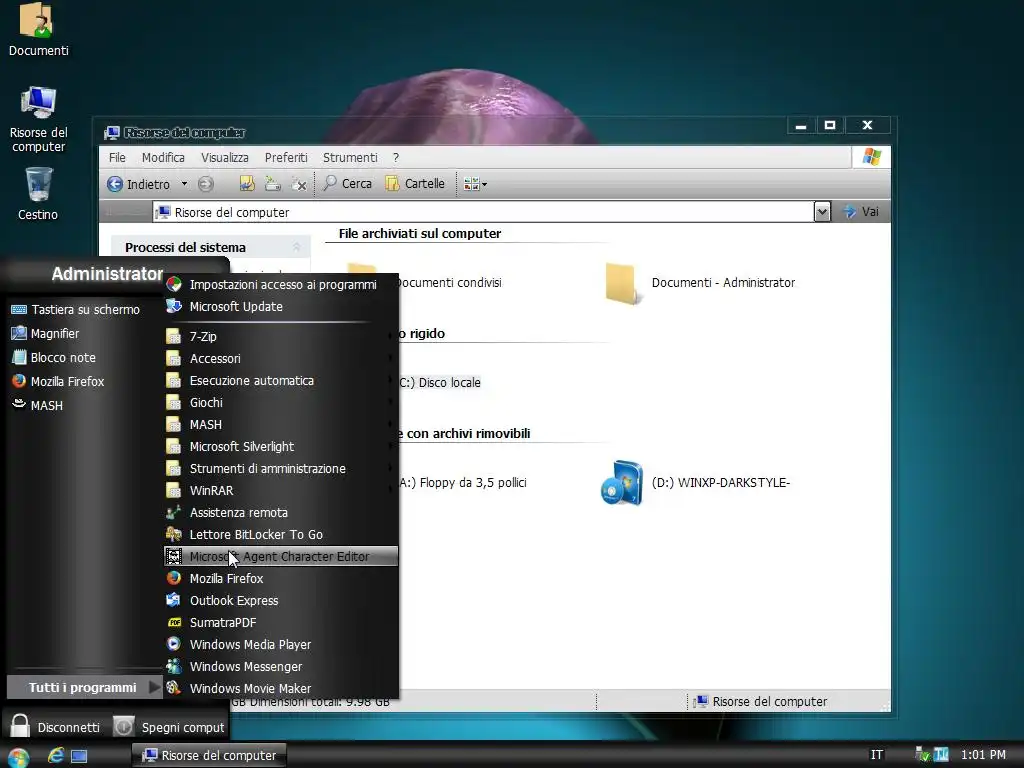Viewport: 1024px width, 768px height.
Task: Launch Internet Explorer from quick launch
Action: (x=56, y=756)
